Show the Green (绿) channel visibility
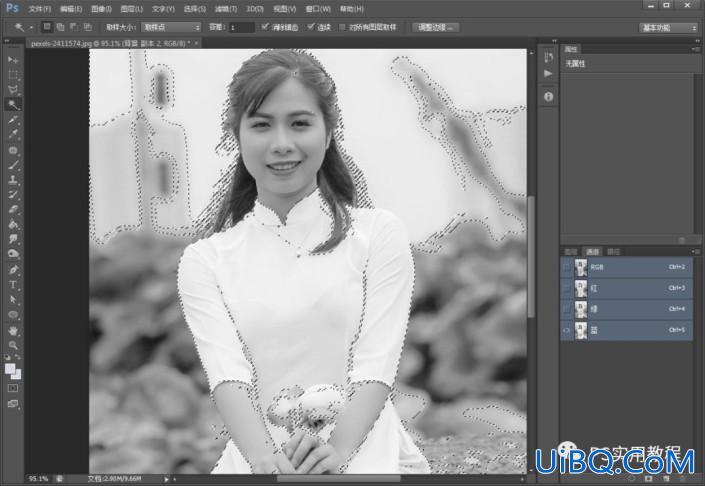The image size is (705, 486). click(567, 309)
